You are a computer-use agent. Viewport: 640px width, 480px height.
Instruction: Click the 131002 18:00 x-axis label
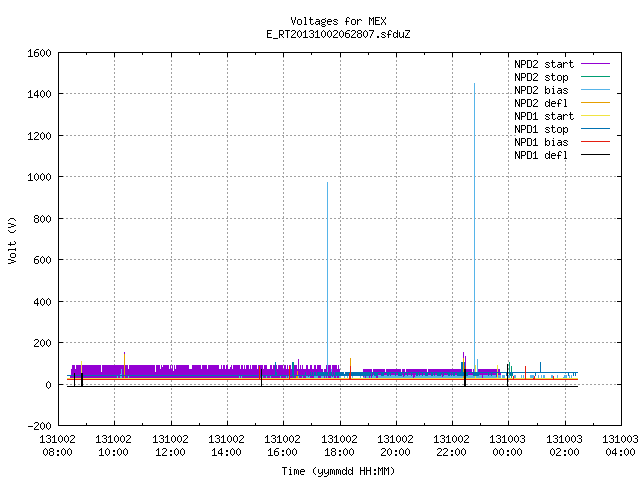339,446
